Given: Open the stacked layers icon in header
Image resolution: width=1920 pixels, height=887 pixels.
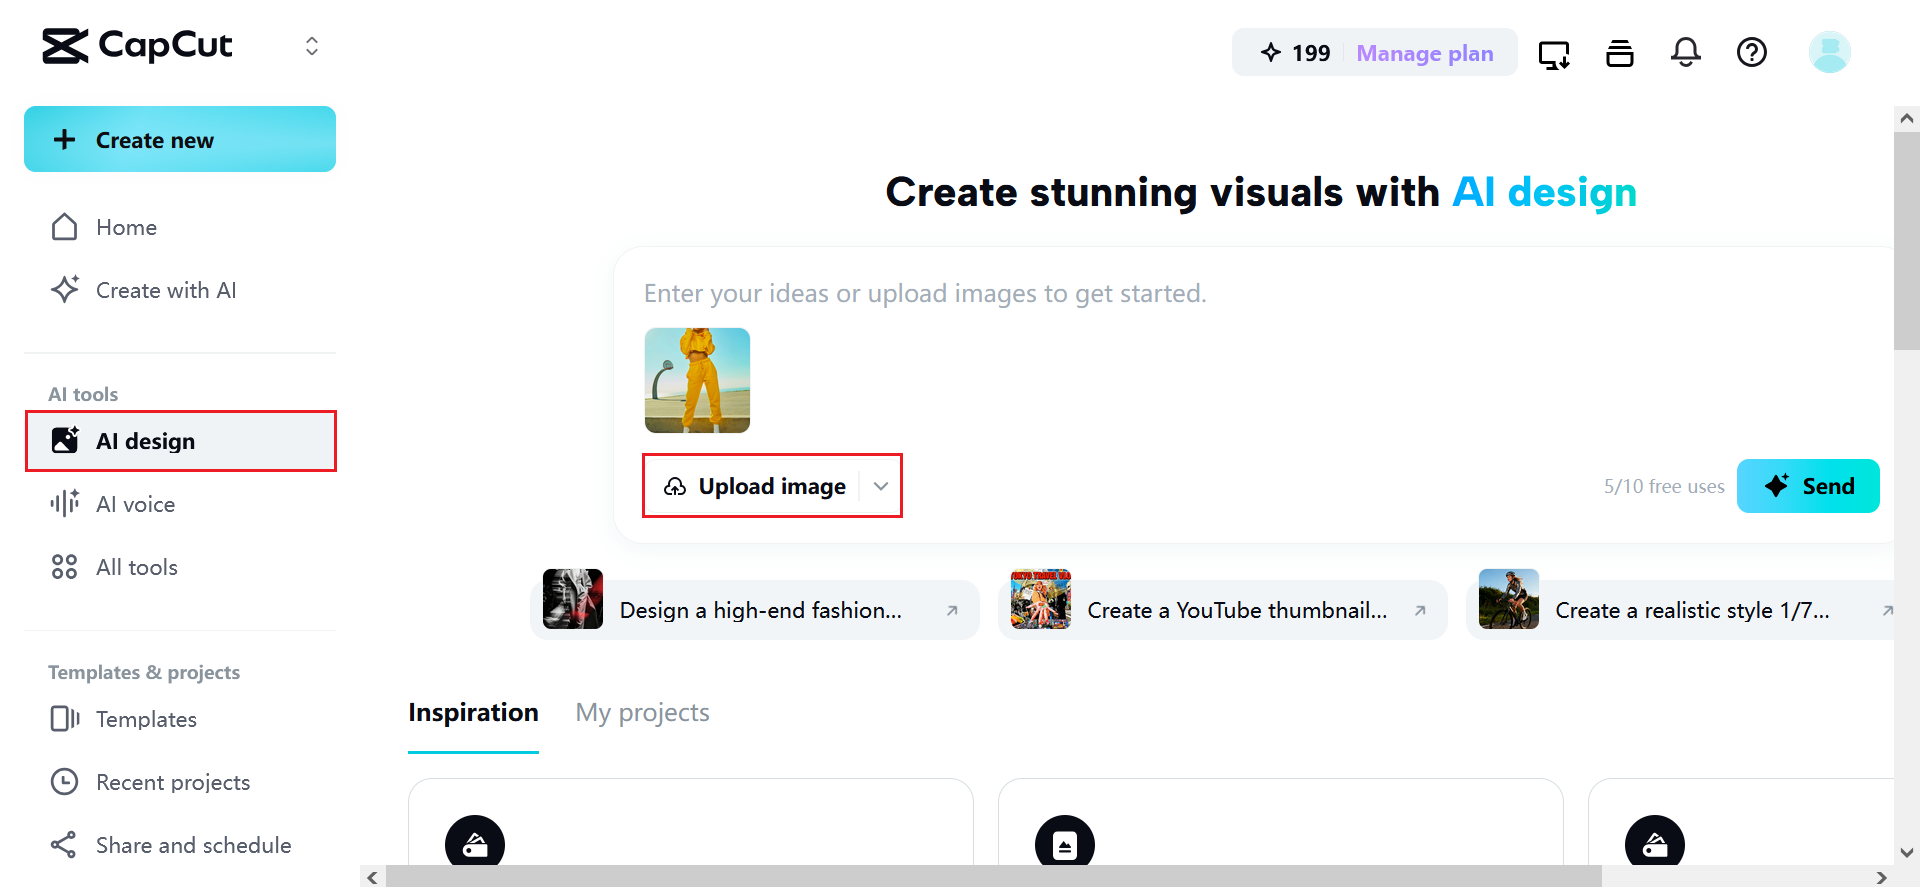Looking at the screenshot, I should click(1619, 53).
